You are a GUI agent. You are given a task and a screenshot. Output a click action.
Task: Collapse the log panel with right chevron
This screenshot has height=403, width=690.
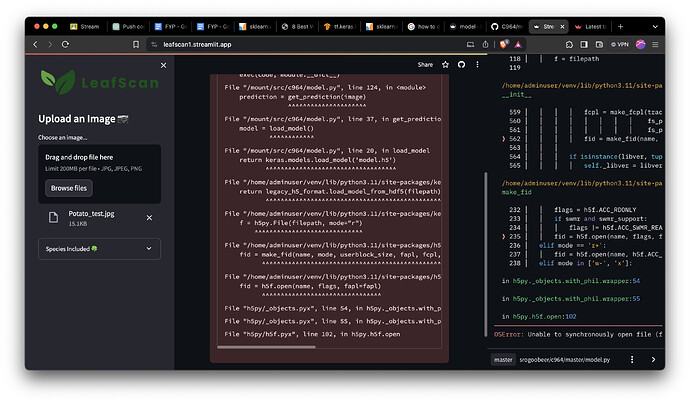point(653,360)
